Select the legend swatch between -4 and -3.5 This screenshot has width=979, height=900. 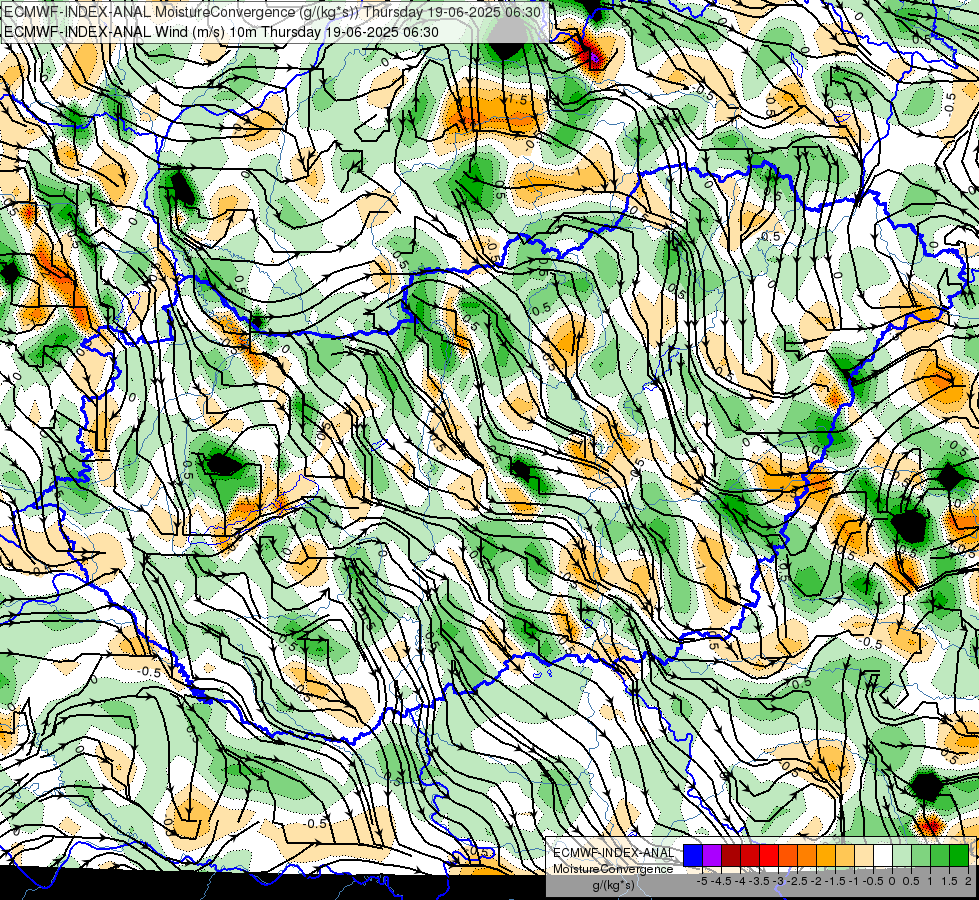(x=750, y=856)
